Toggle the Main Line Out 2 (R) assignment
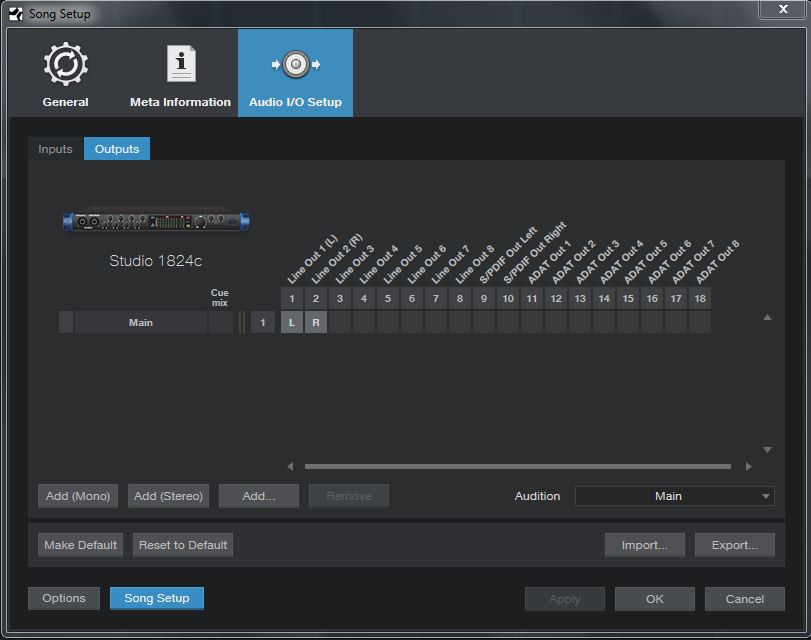 316,322
